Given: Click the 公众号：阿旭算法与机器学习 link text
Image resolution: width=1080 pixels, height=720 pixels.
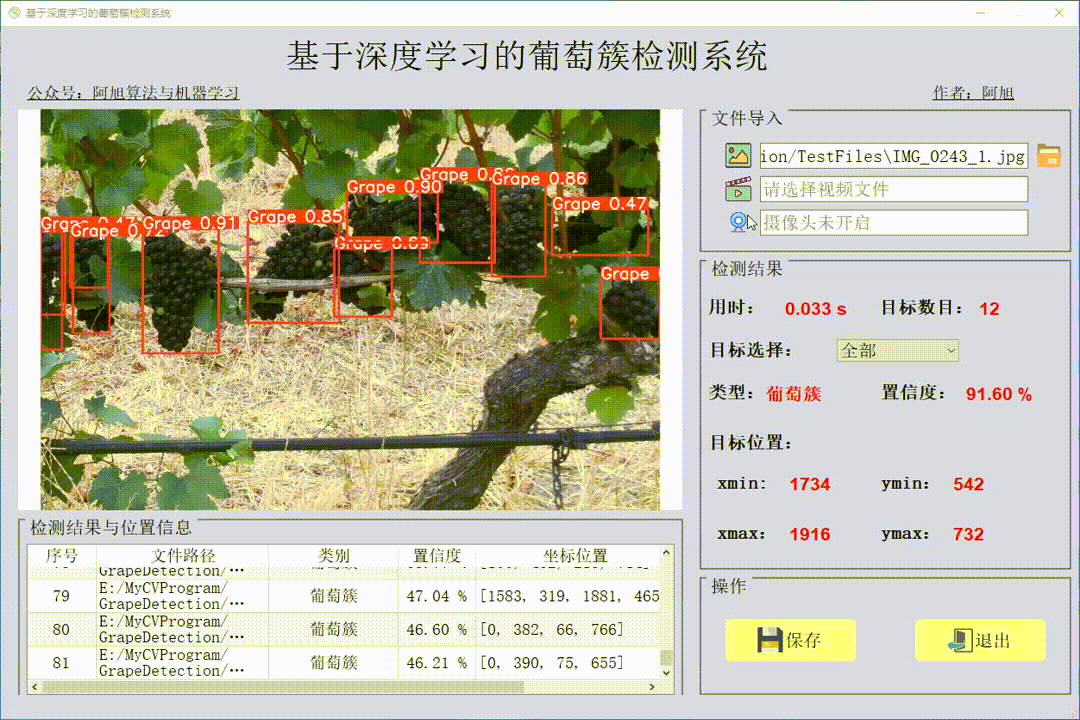Looking at the screenshot, I should tap(133, 92).
